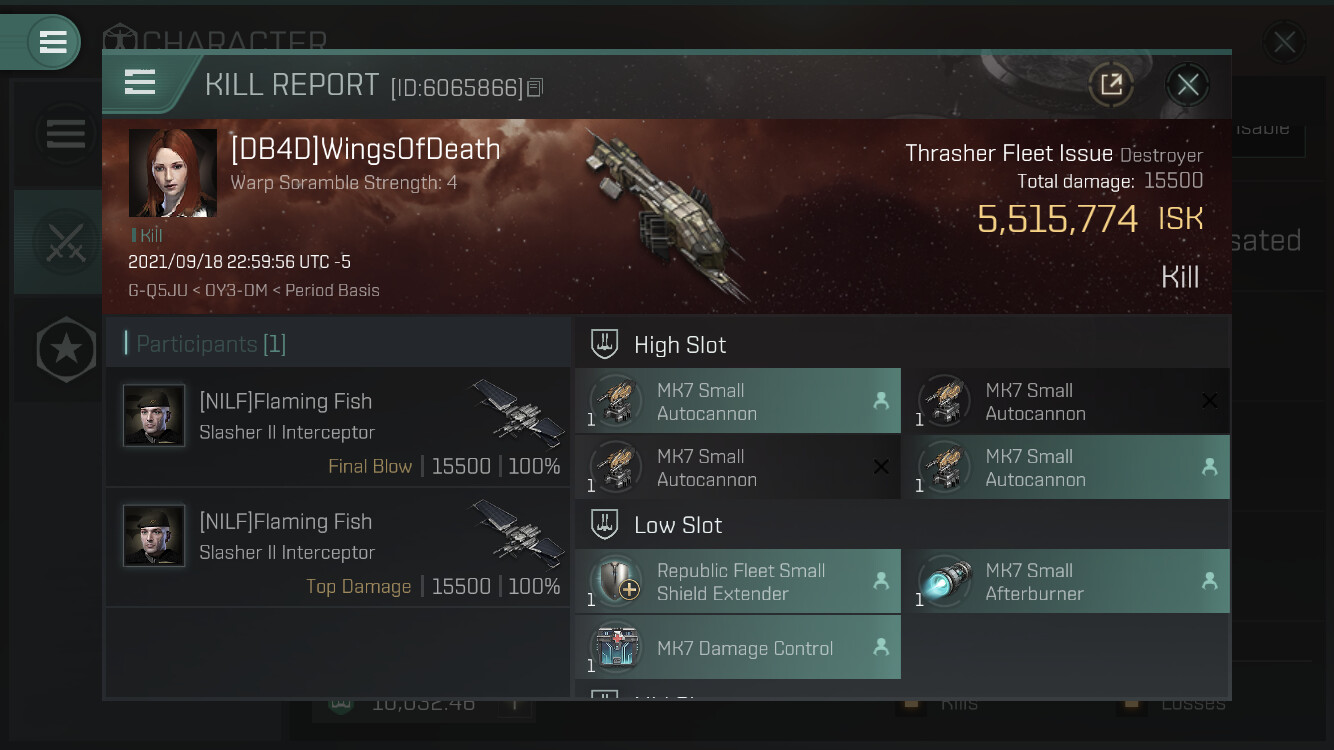Copy the kill report ID

[535, 88]
